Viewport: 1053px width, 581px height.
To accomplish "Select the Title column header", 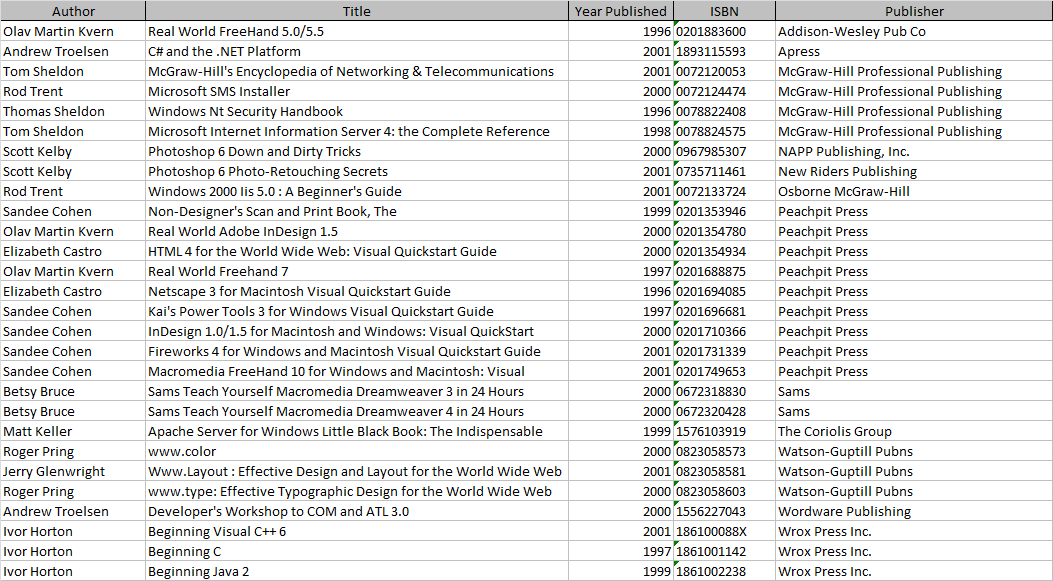I will coord(357,11).
